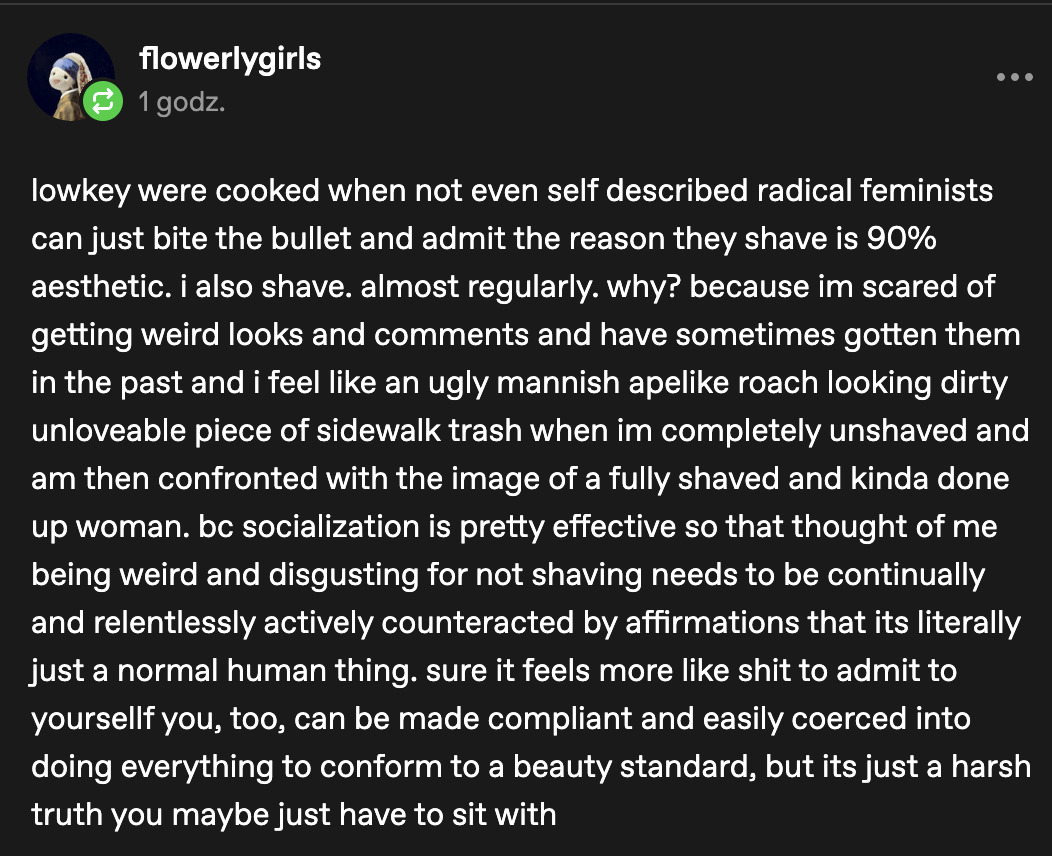Image resolution: width=1052 pixels, height=856 pixels.
Task: Click the green reblog badge icon
Action: point(103,101)
